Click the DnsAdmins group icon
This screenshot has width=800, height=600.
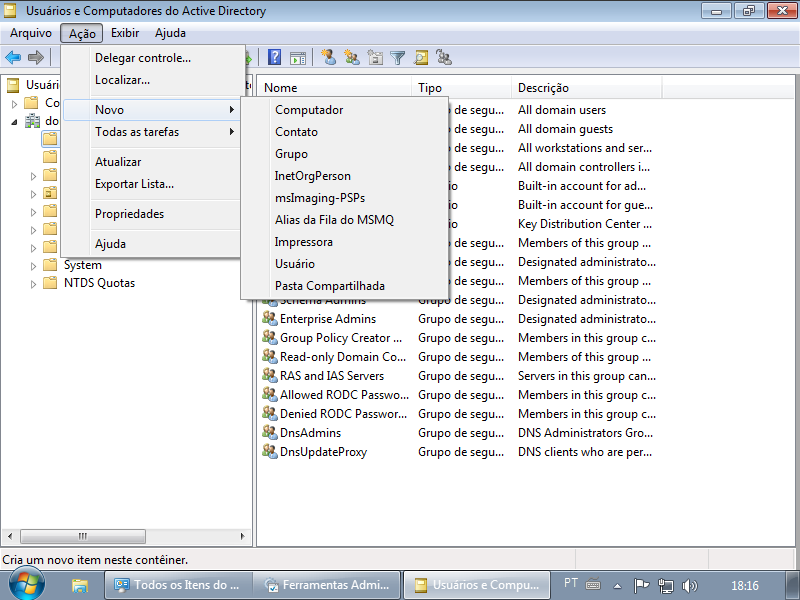point(270,432)
